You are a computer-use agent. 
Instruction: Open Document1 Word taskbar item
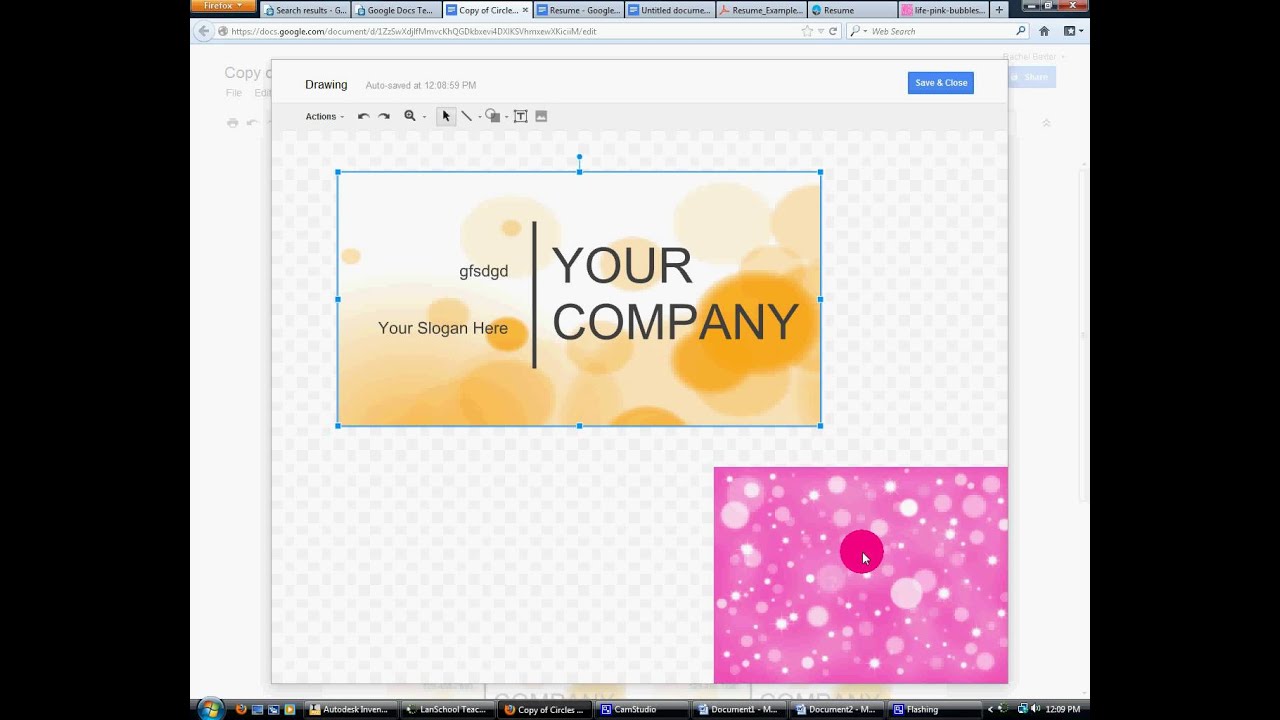[739, 709]
